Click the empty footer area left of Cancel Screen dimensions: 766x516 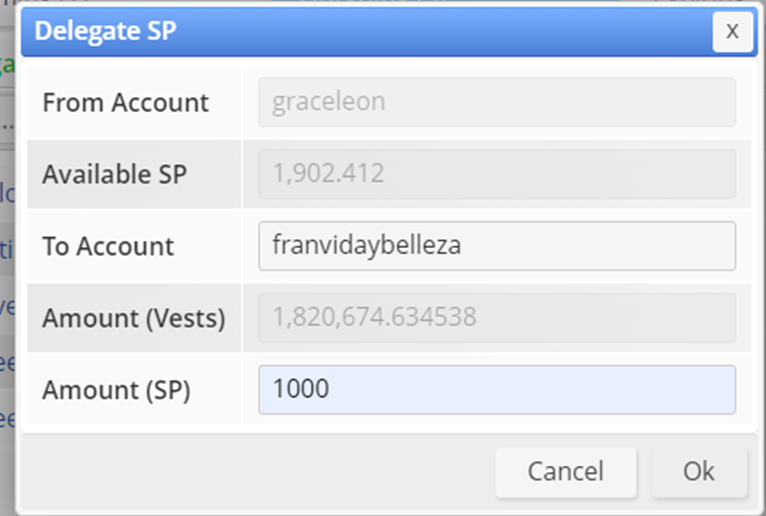tap(250, 471)
